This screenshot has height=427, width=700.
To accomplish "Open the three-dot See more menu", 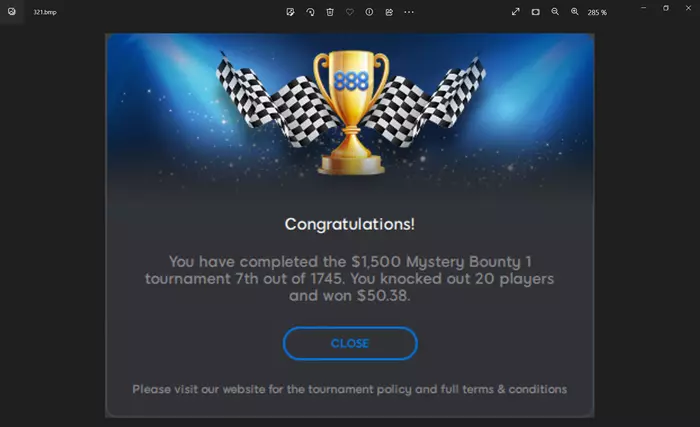I will coord(409,12).
